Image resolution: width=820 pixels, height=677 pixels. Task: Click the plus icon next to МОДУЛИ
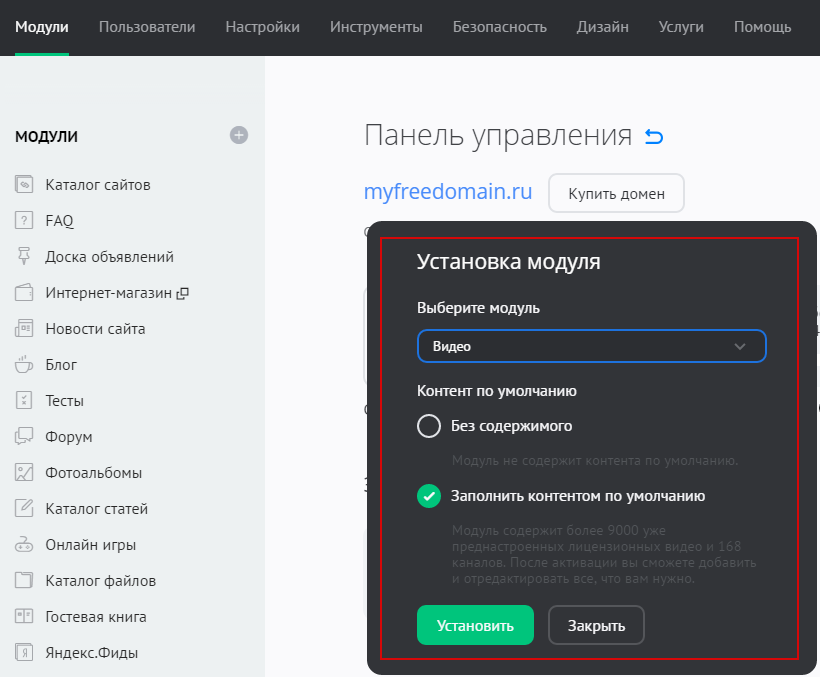(x=239, y=135)
